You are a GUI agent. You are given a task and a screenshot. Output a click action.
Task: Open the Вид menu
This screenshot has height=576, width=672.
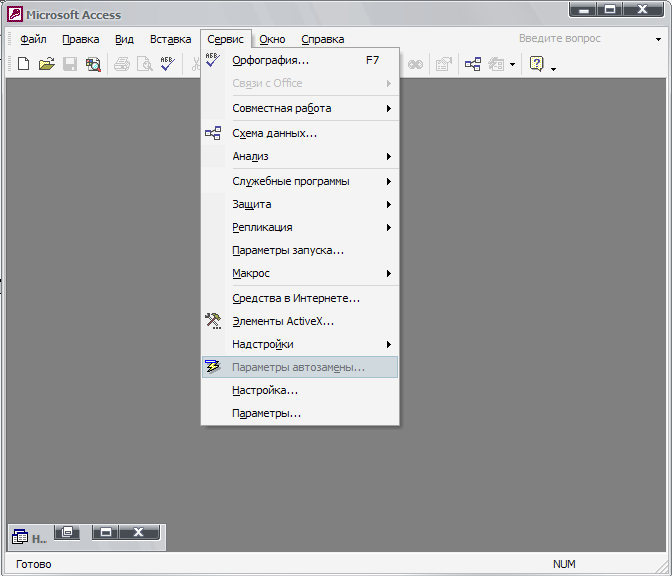(124, 39)
